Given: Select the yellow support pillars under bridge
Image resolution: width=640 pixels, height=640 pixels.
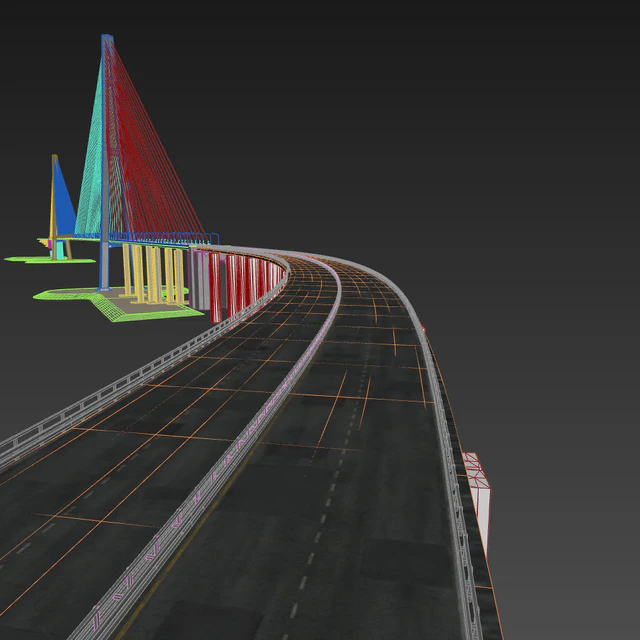Looking at the screenshot, I should point(153,274).
